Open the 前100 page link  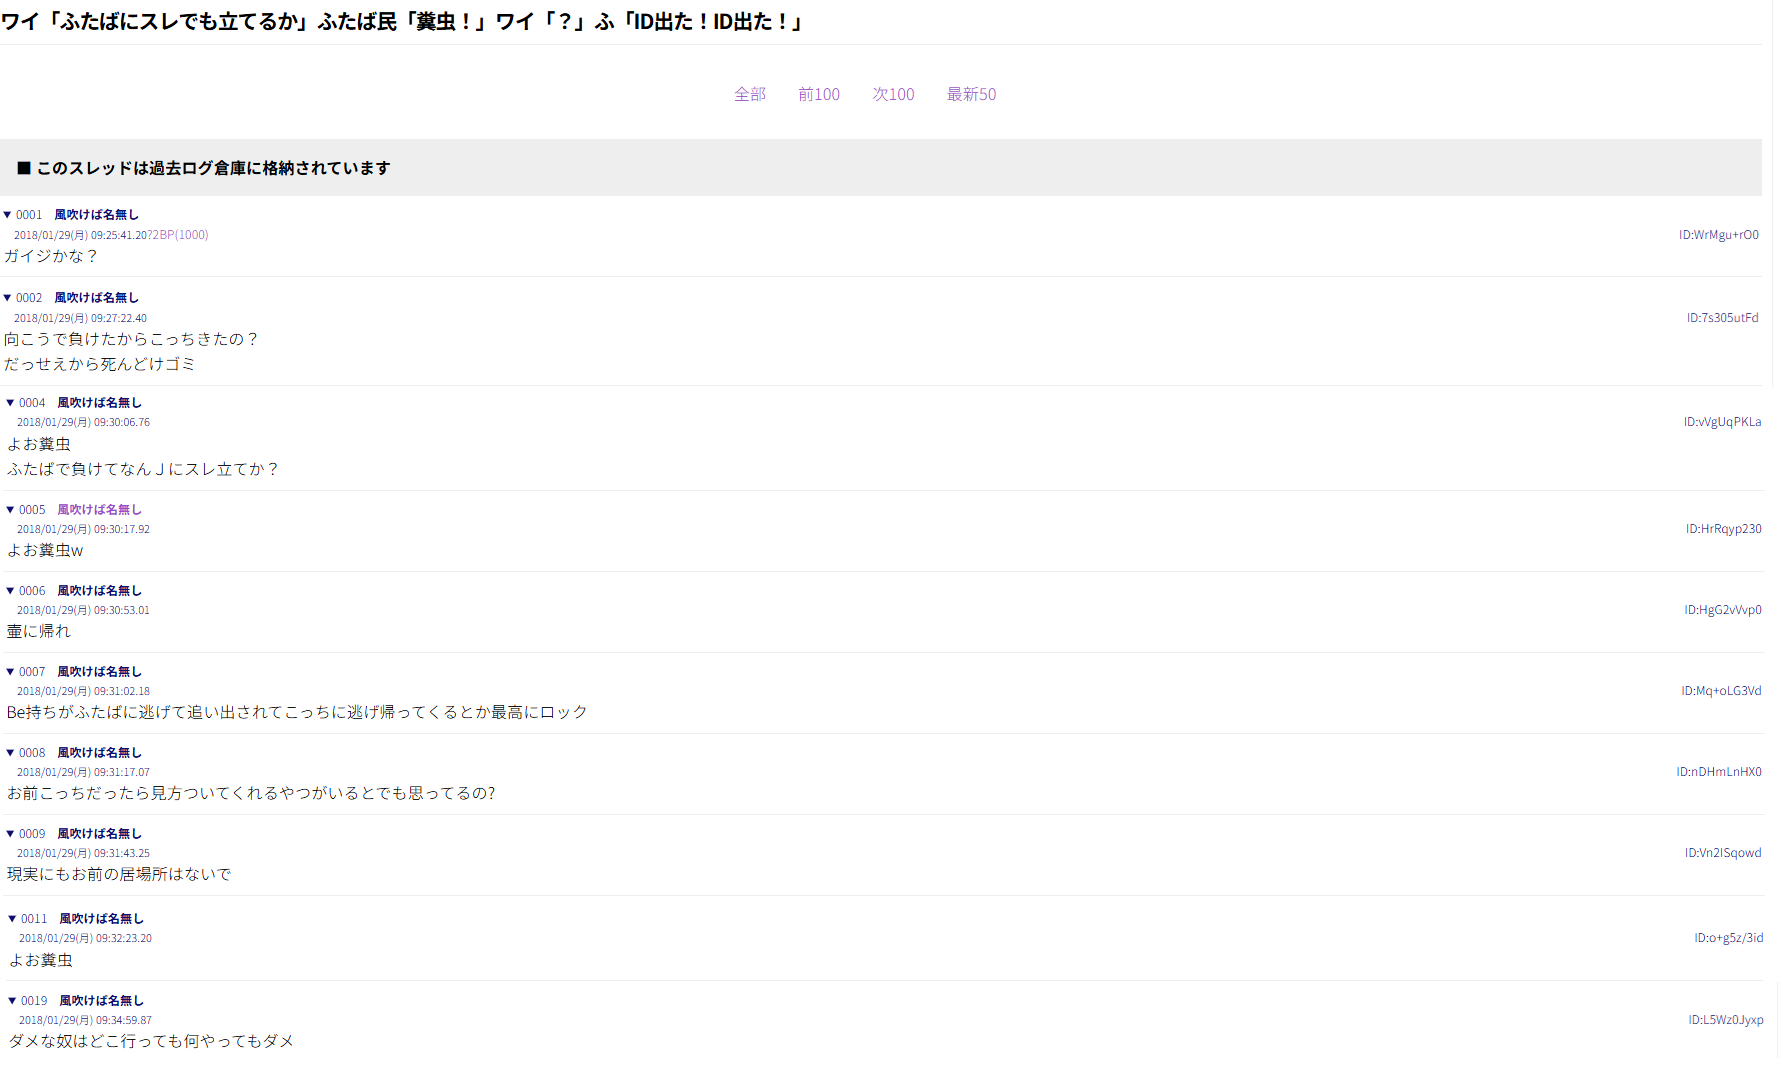pos(818,94)
